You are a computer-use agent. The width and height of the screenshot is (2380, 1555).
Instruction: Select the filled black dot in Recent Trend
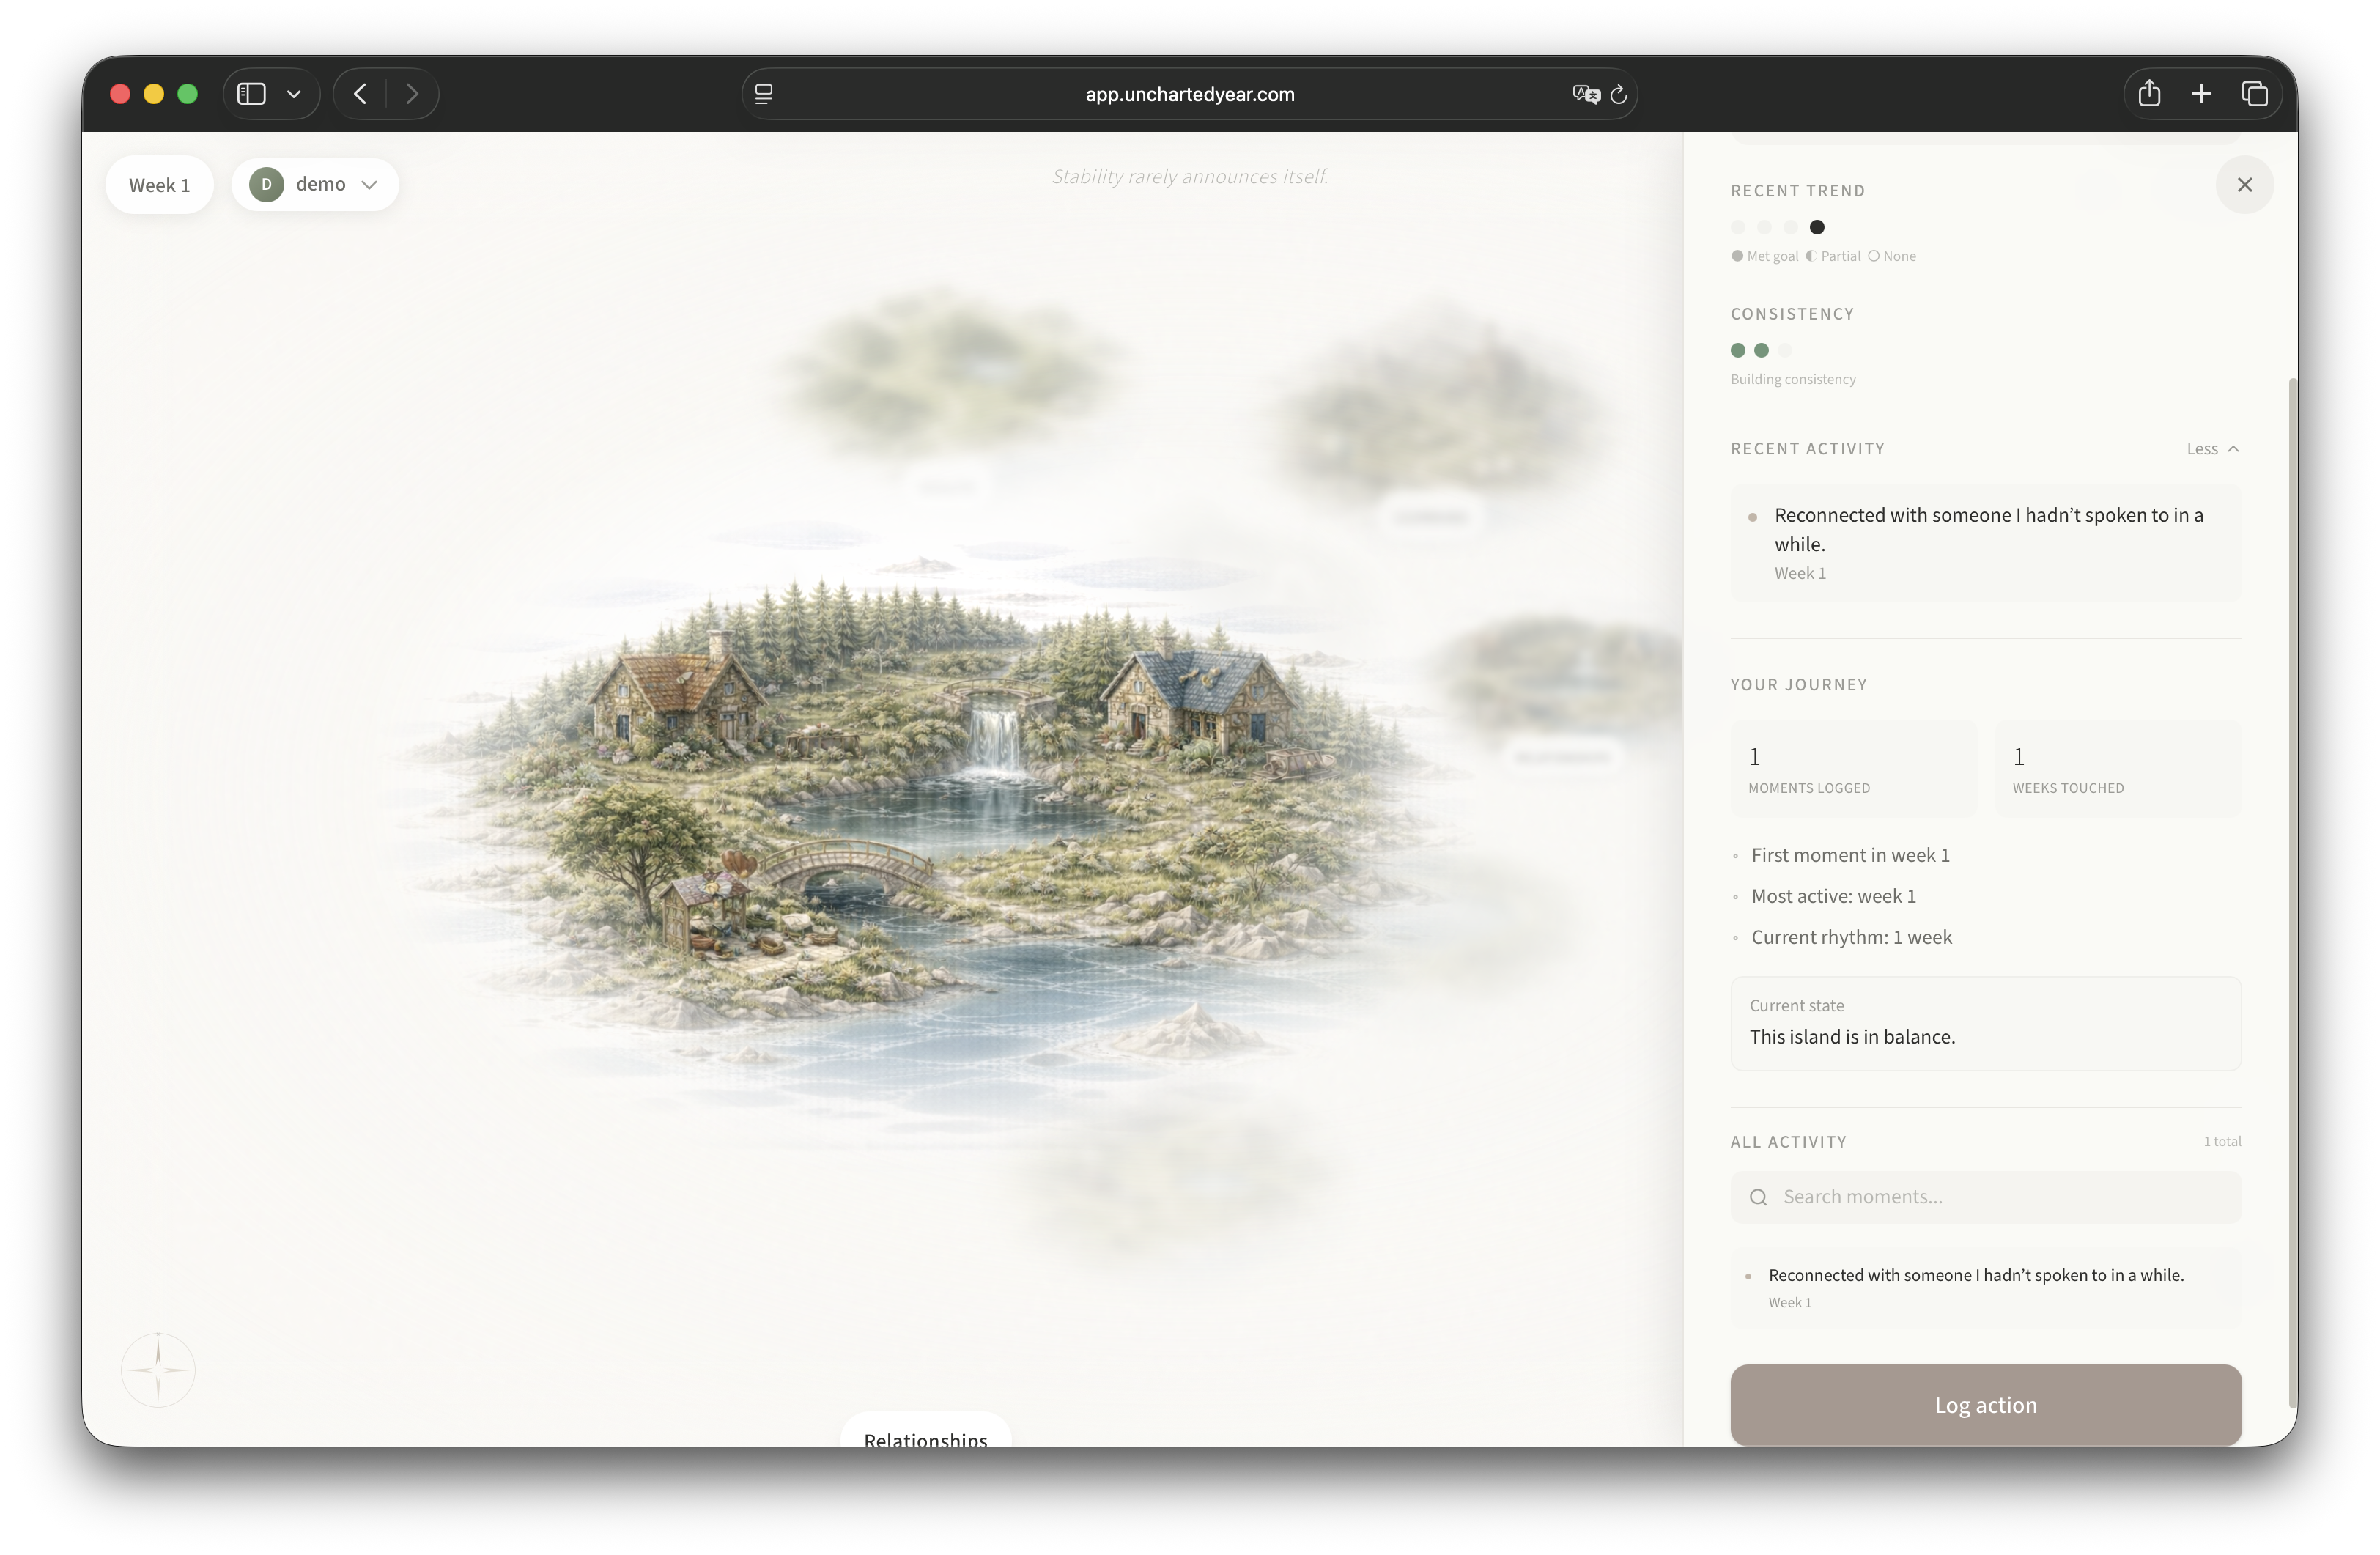tap(1817, 227)
